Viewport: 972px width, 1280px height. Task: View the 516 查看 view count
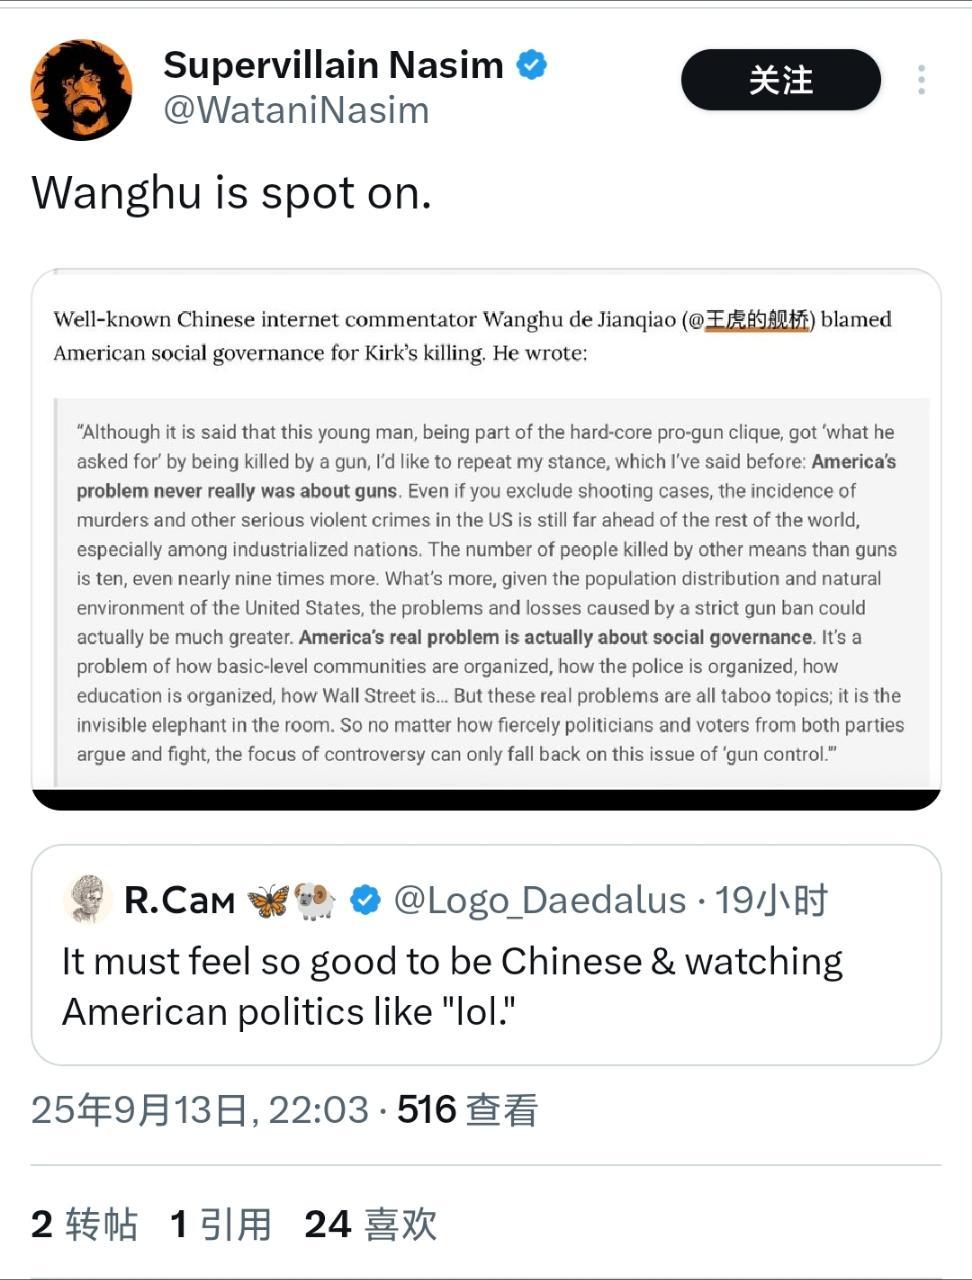point(467,1109)
